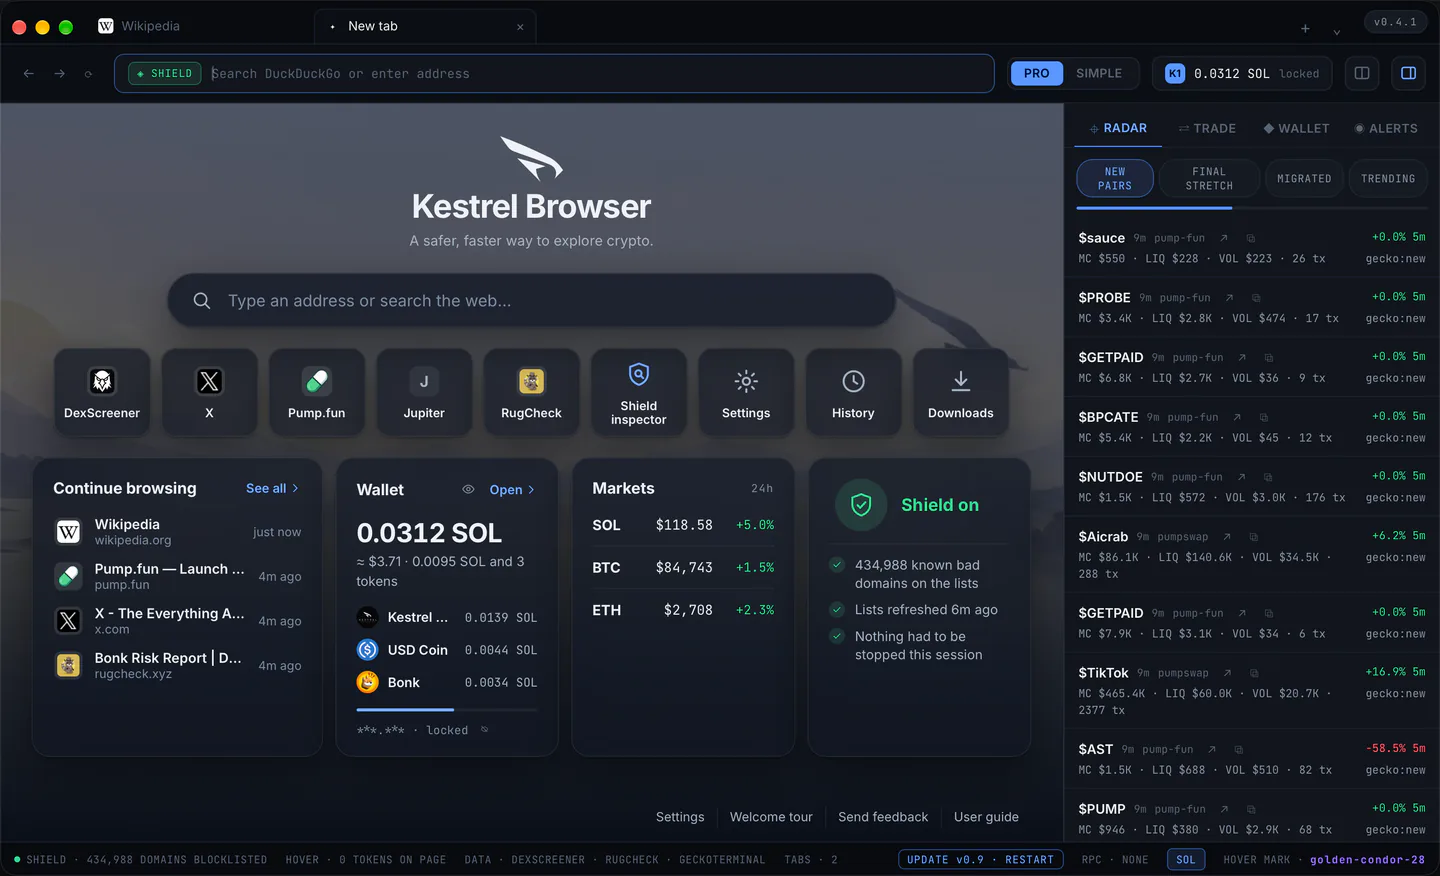Image resolution: width=1440 pixels, height=876 pixels.
Task: Select the TRENDING filter
Action: 1388,179
